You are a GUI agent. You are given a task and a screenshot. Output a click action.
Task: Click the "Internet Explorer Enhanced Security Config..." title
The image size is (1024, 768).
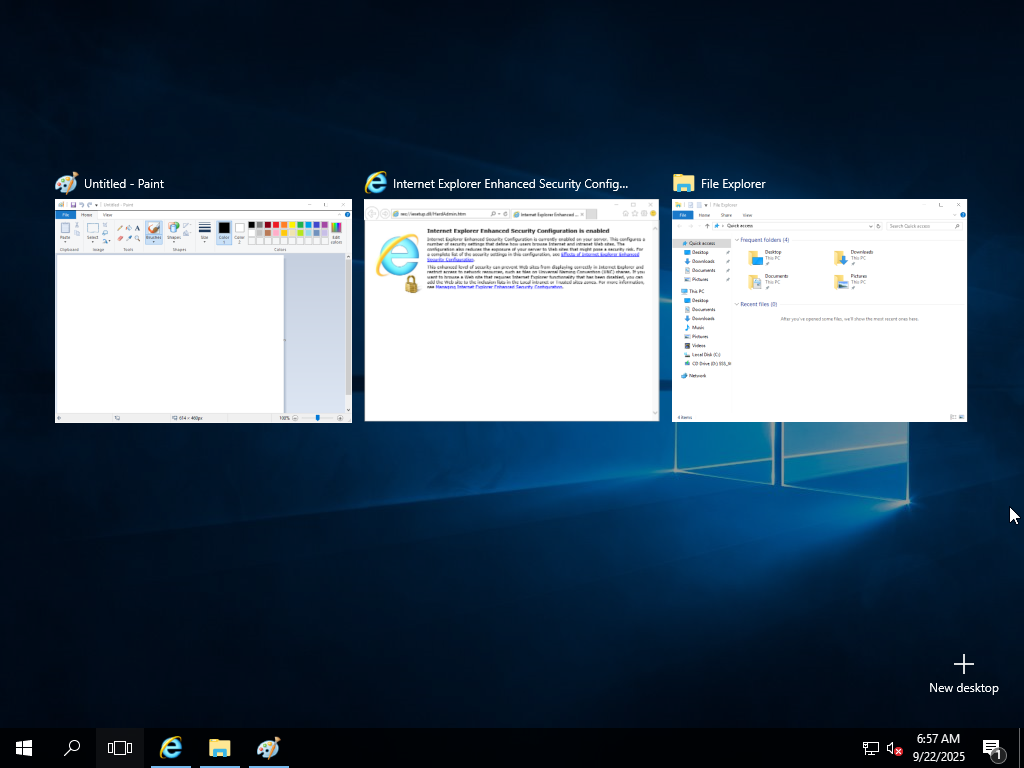510,184
